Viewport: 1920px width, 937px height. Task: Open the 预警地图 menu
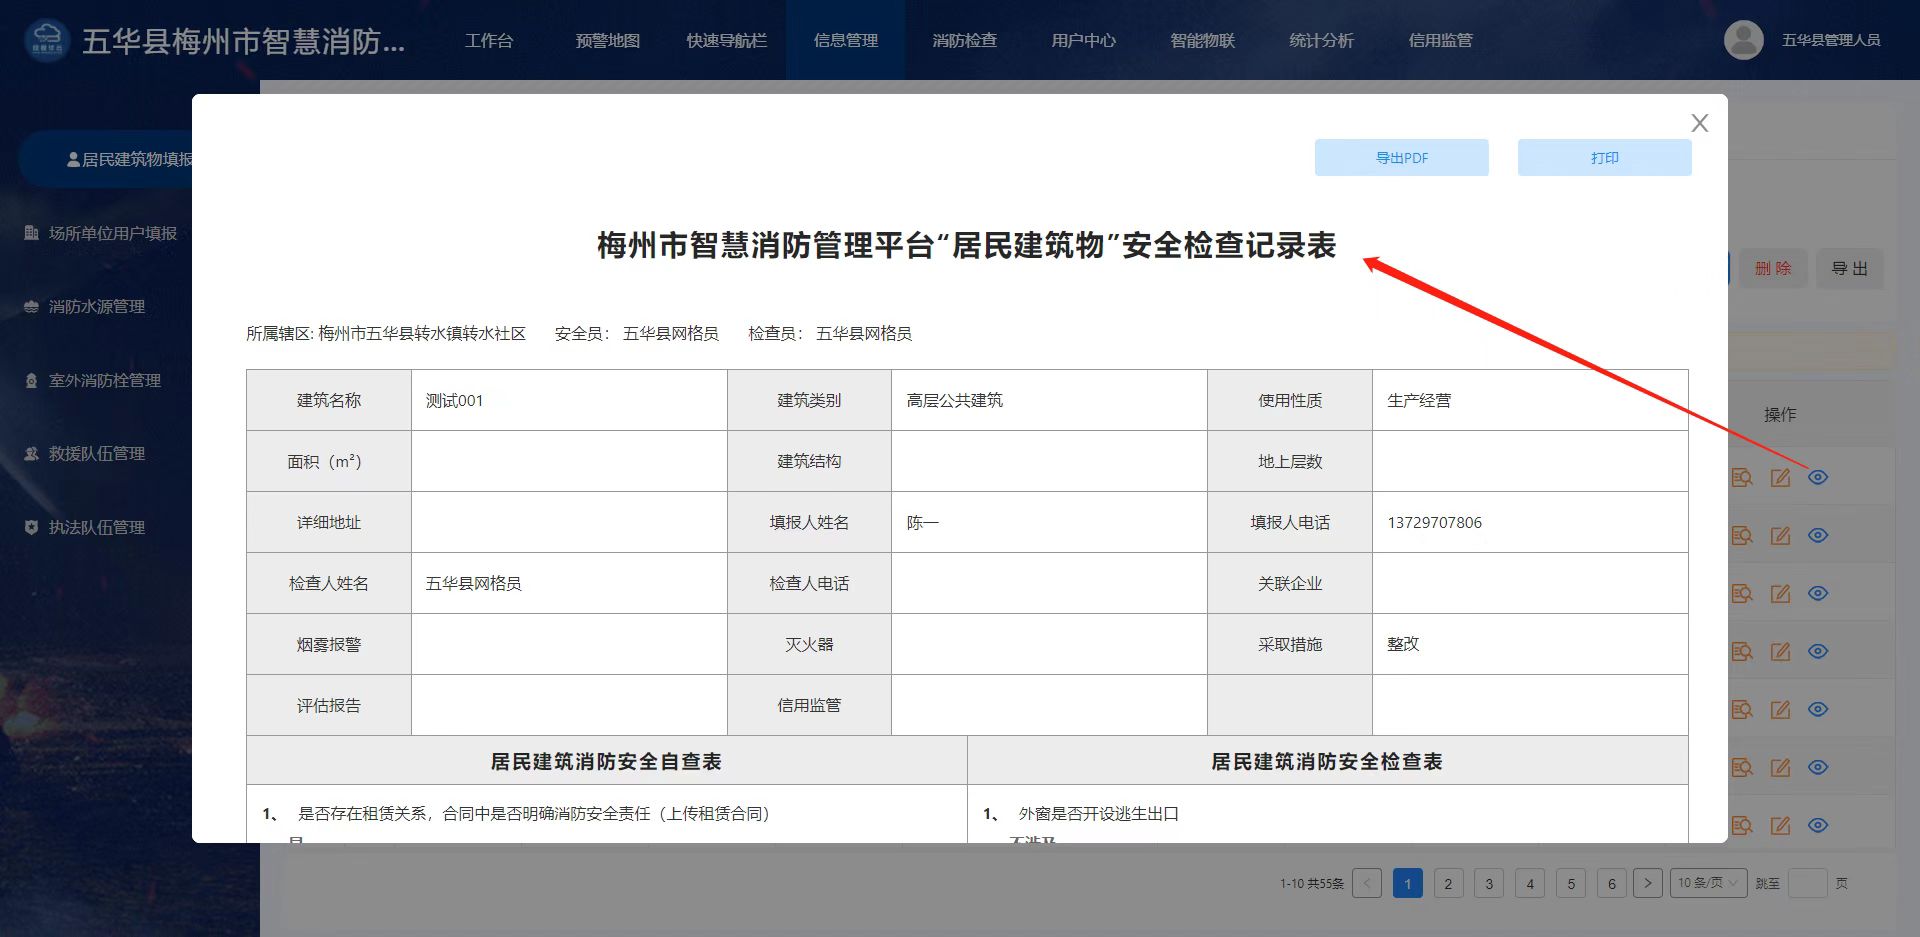coord(608,40)
